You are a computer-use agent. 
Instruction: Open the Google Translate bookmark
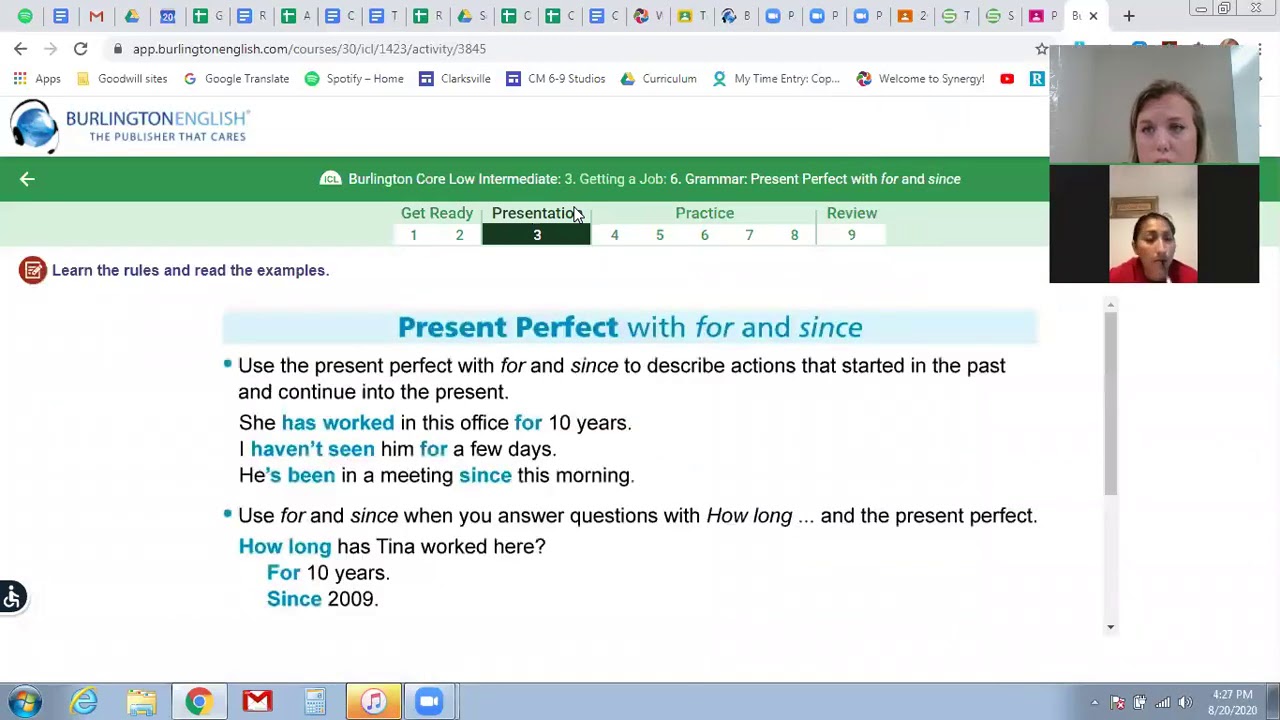(x=236, y=78)
